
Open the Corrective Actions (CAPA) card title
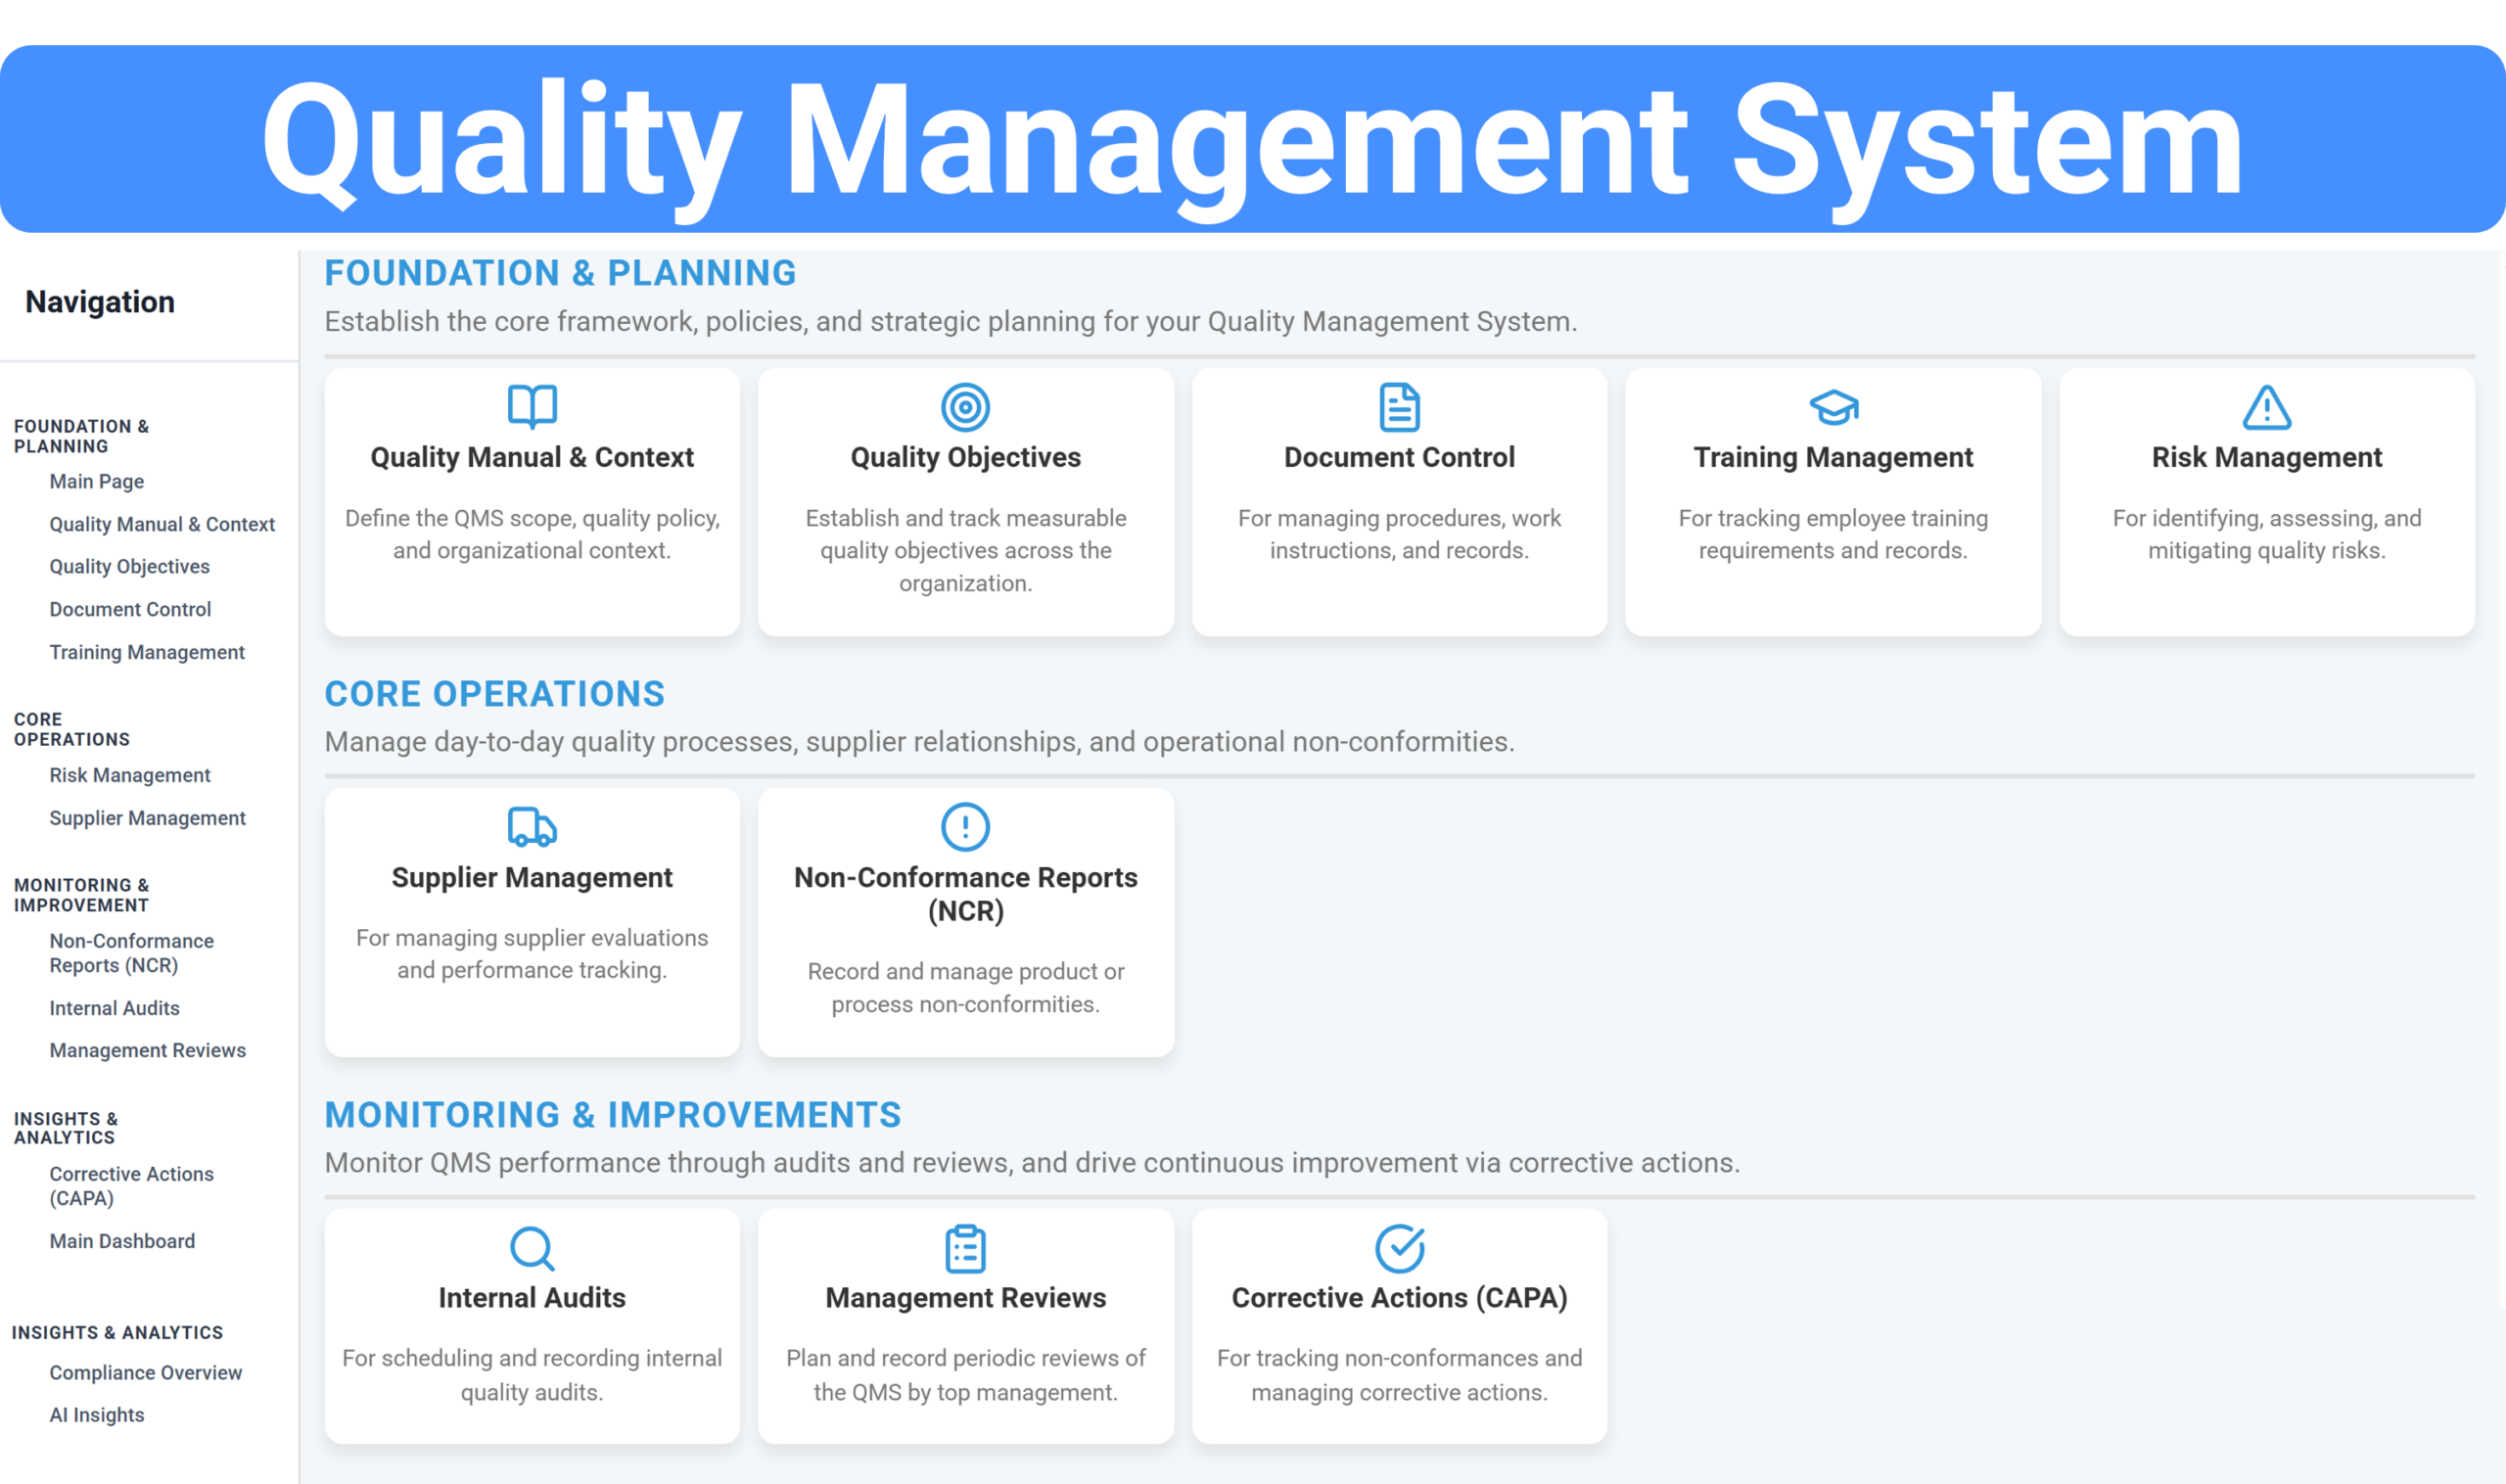pyautogui.click(x=1399, y=1297)
